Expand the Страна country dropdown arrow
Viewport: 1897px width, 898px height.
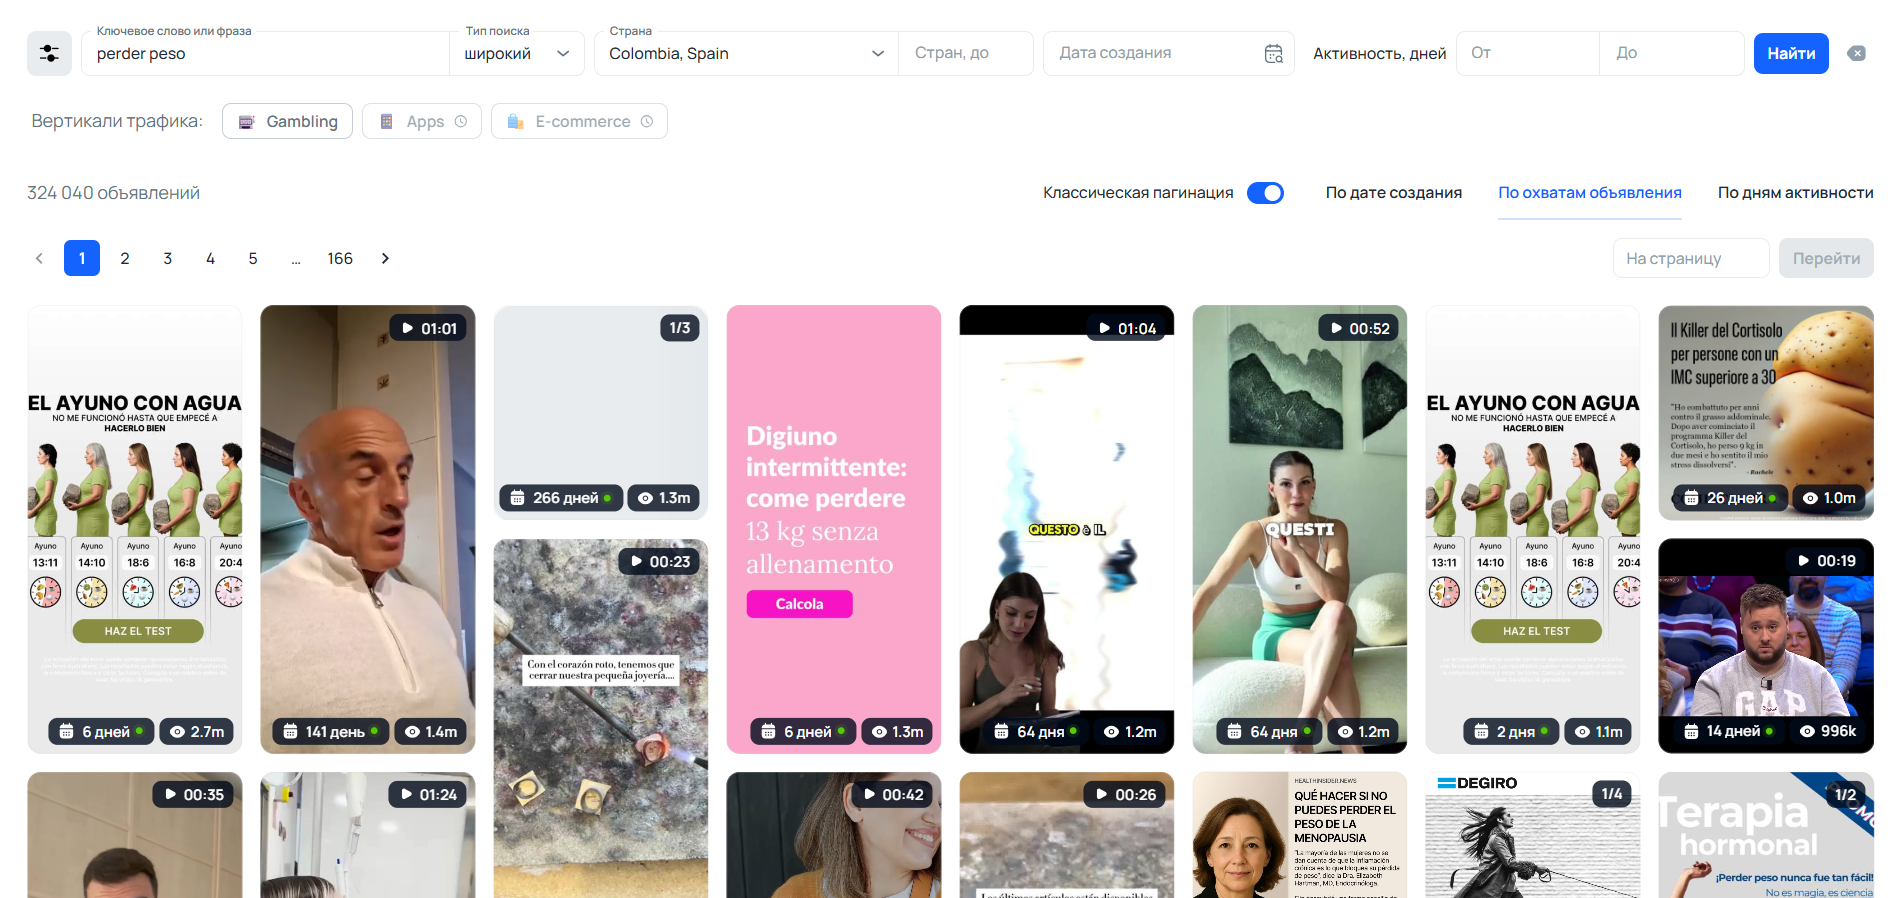[878, 54]
